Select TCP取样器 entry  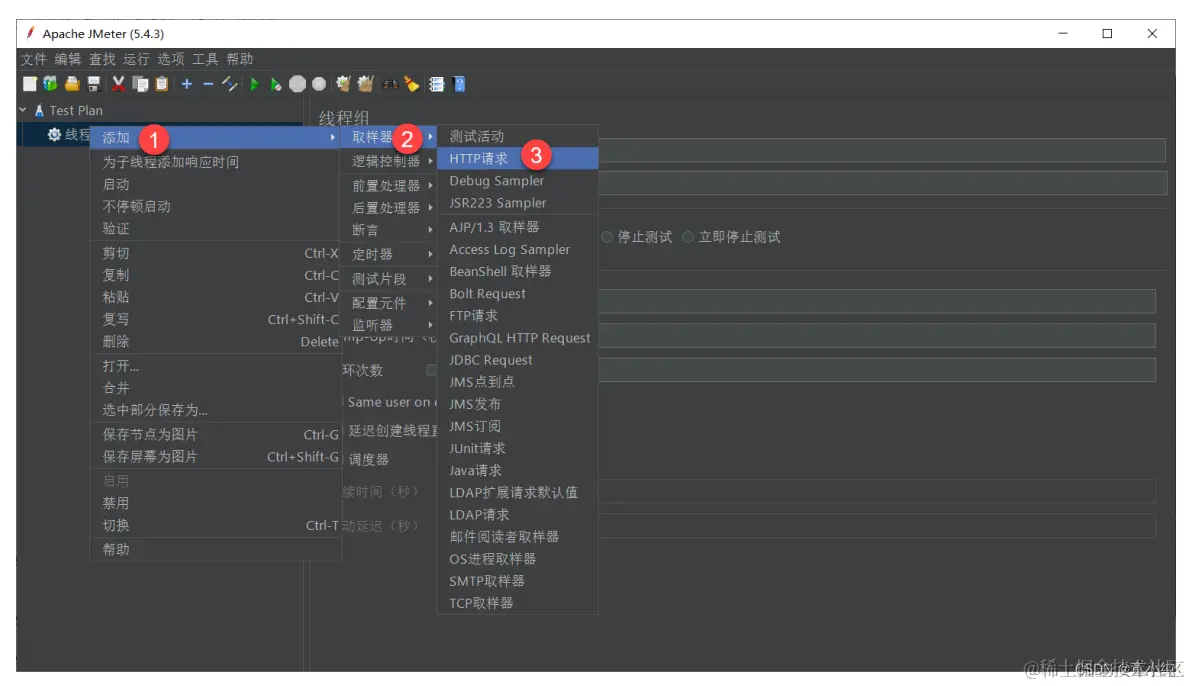coord(517,603)
